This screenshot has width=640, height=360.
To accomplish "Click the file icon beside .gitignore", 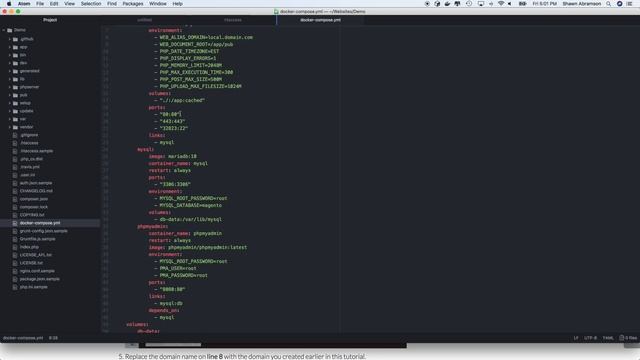I will click(x=15, y=135).
